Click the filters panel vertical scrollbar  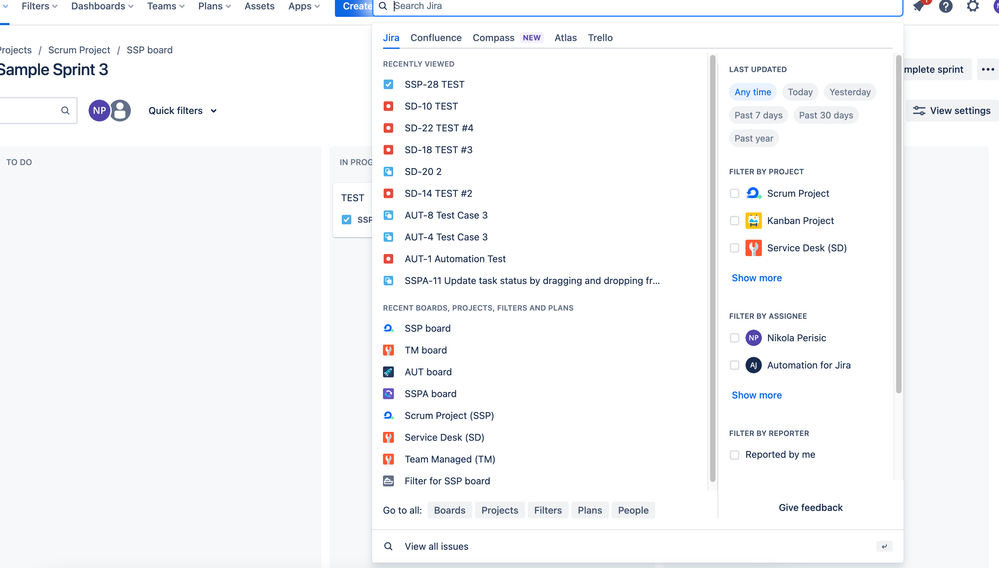tap(898, 224)
